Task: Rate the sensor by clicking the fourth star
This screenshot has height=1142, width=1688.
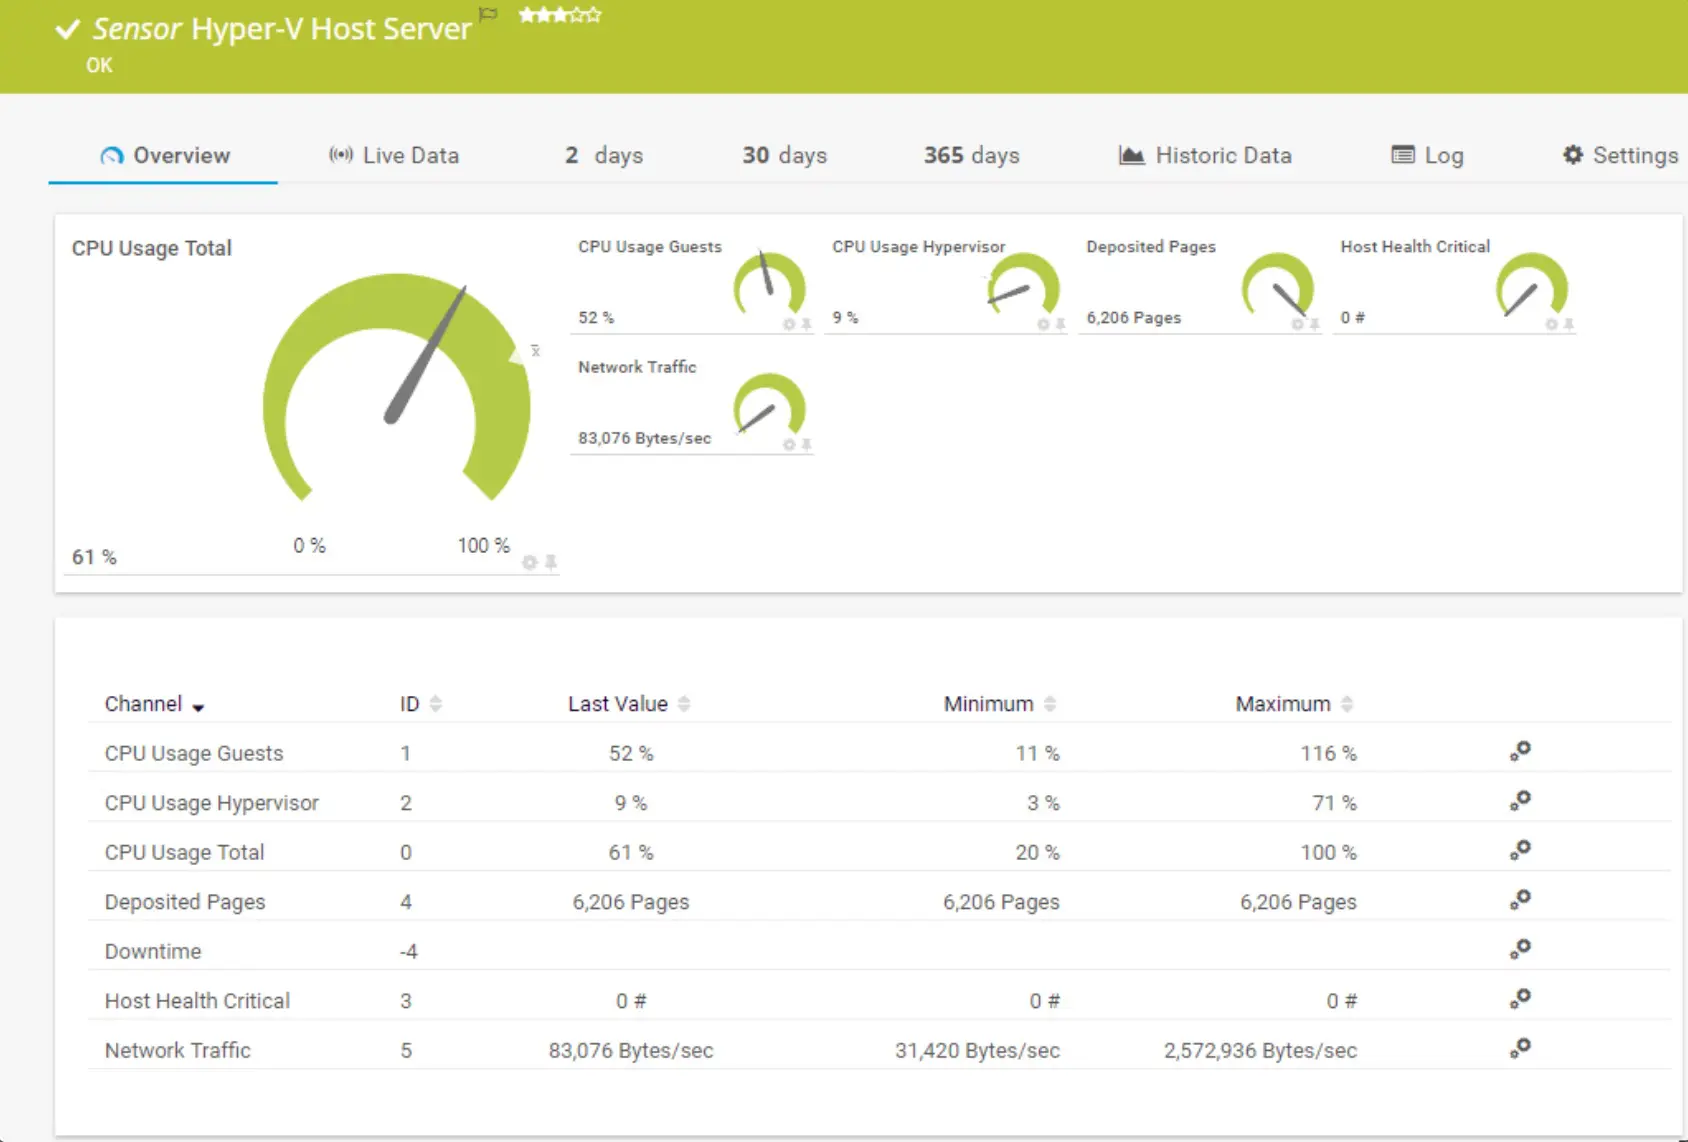Action: 577,14
